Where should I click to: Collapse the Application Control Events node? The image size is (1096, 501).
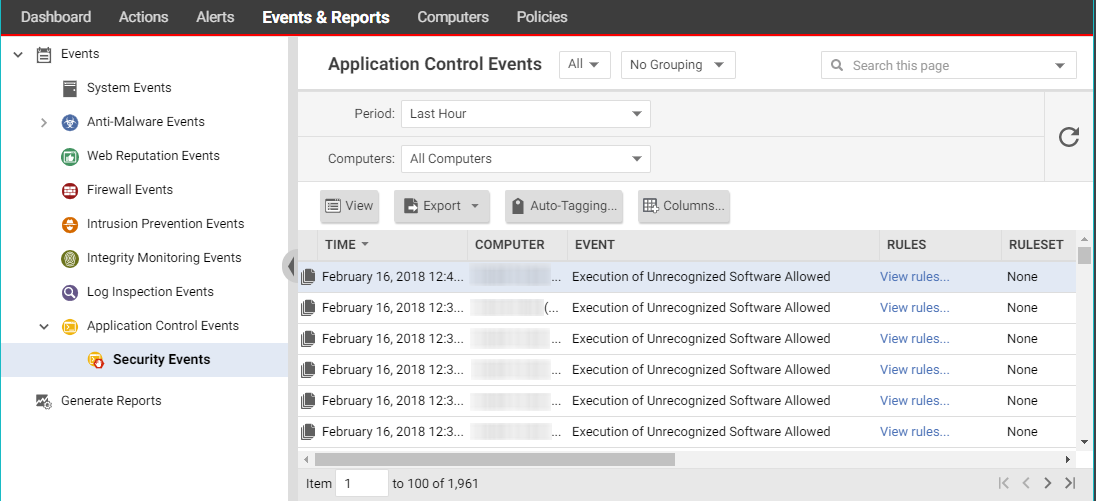[x=43, y=326]
